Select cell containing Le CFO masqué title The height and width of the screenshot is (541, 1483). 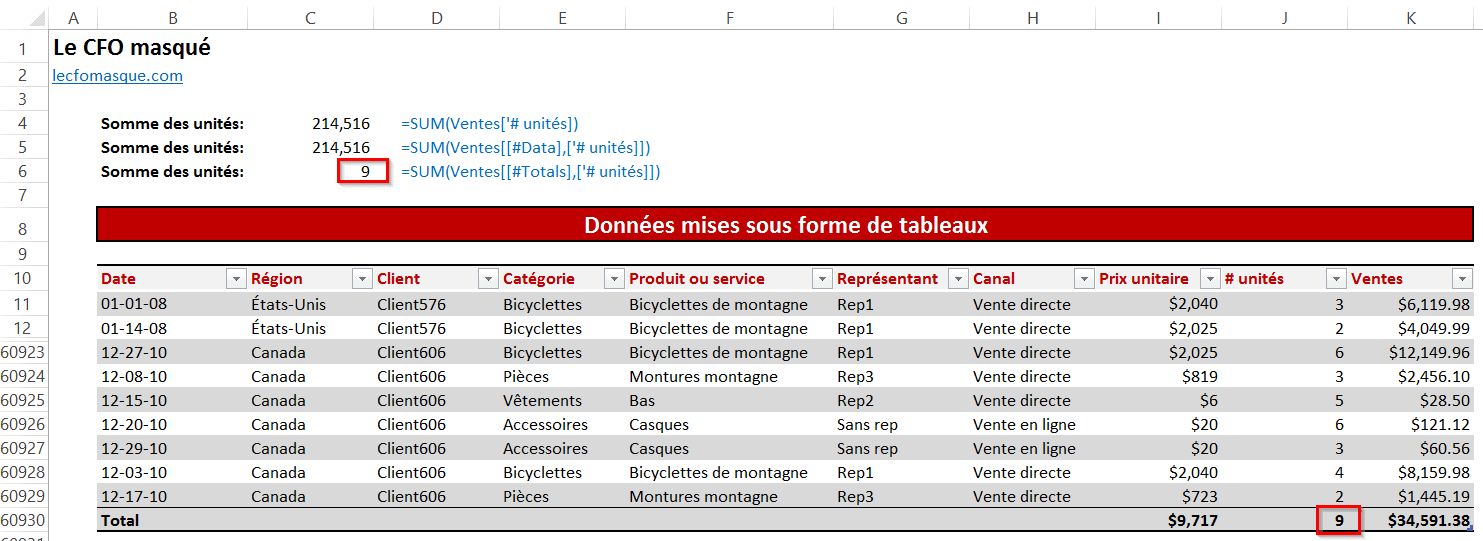[132, 47]
